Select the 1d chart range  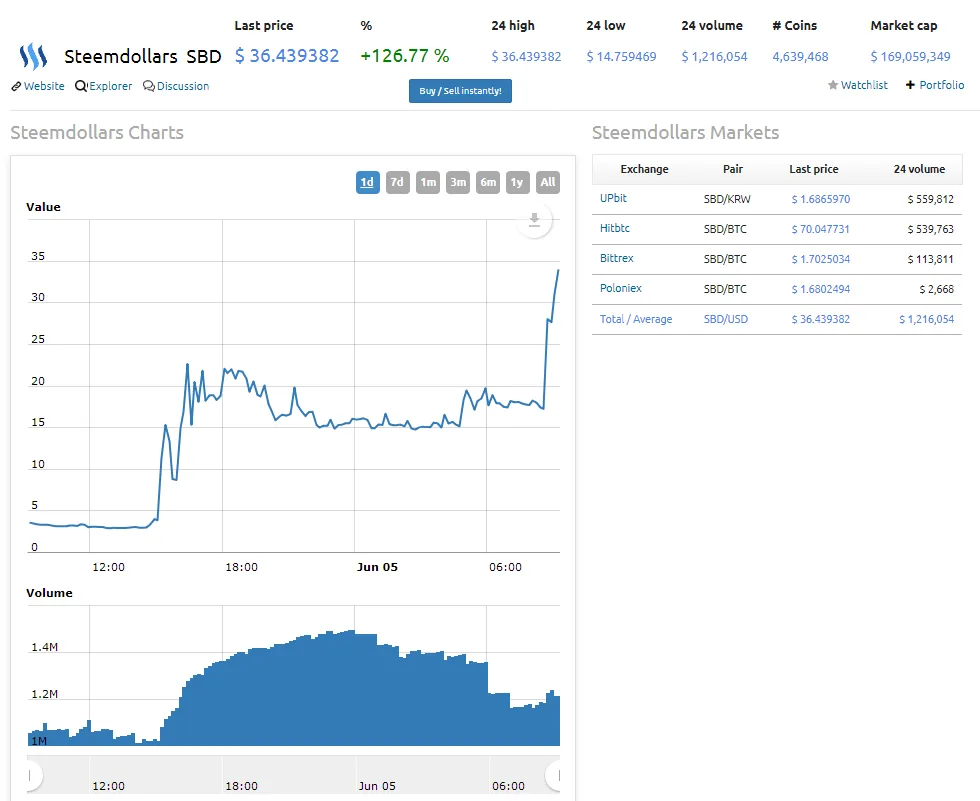pyautogui.click(x=368, y=182)
